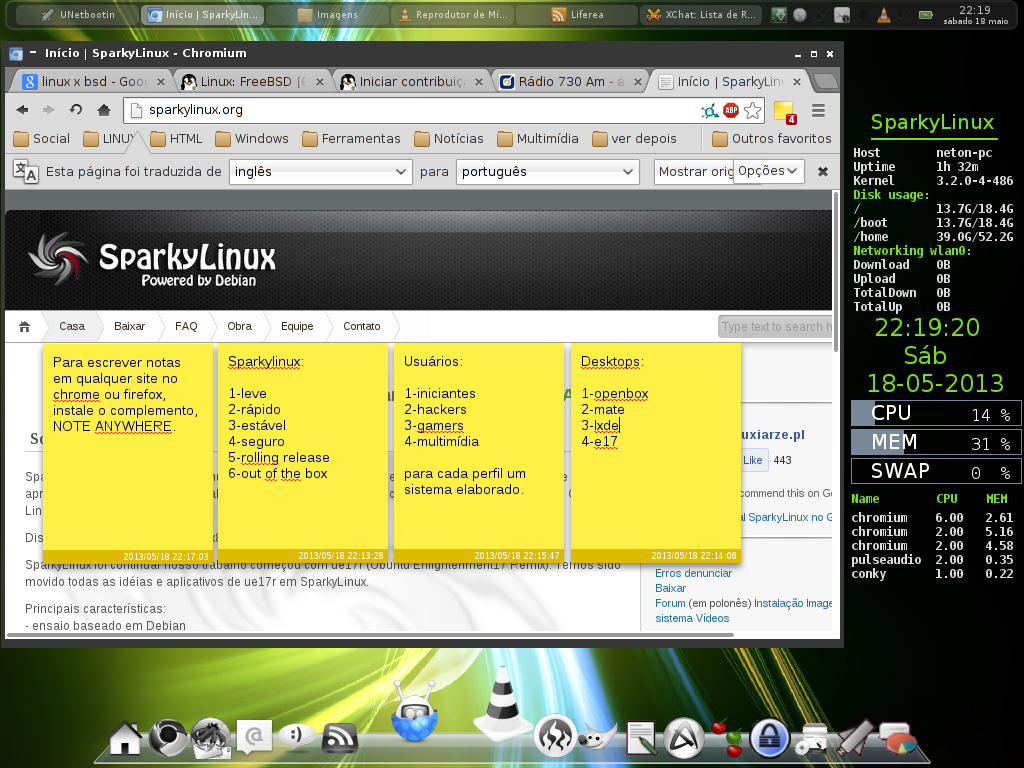Click the home folder dock icon
The width and height of the screenshot is (1024, 768).
point(125,738)
